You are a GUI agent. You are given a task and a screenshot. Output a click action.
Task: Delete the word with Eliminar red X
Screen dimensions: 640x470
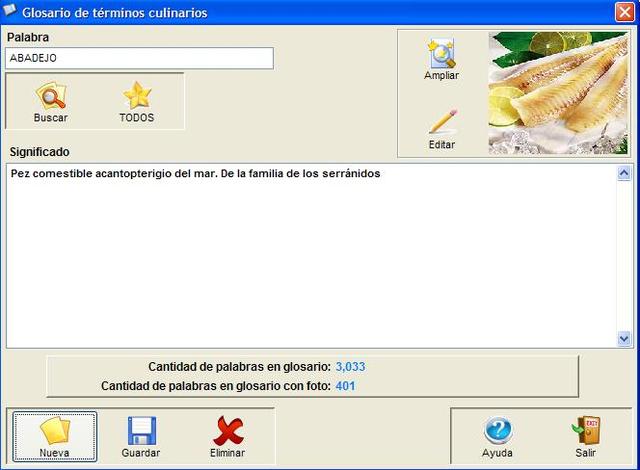228,430
